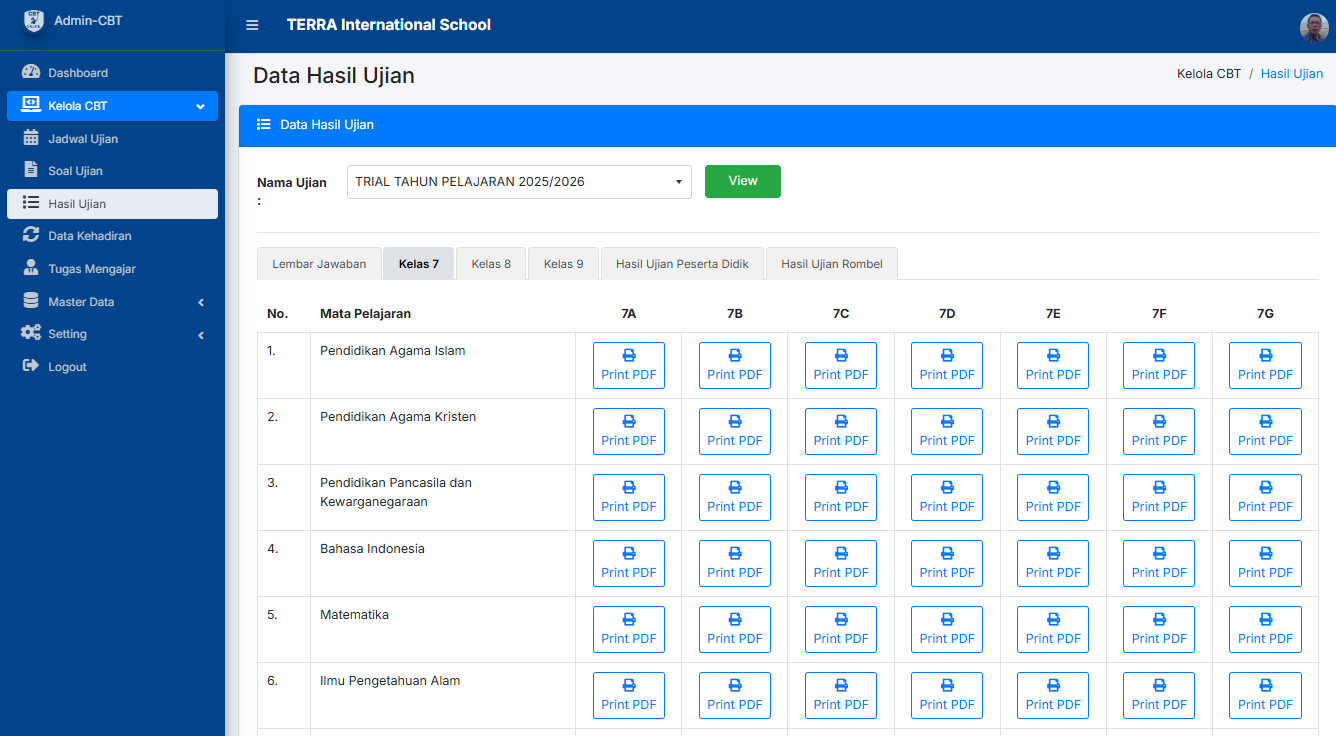Expand the Setting submenu
The height and width of the screenshot is (736, 1336).
pos(200,335)
